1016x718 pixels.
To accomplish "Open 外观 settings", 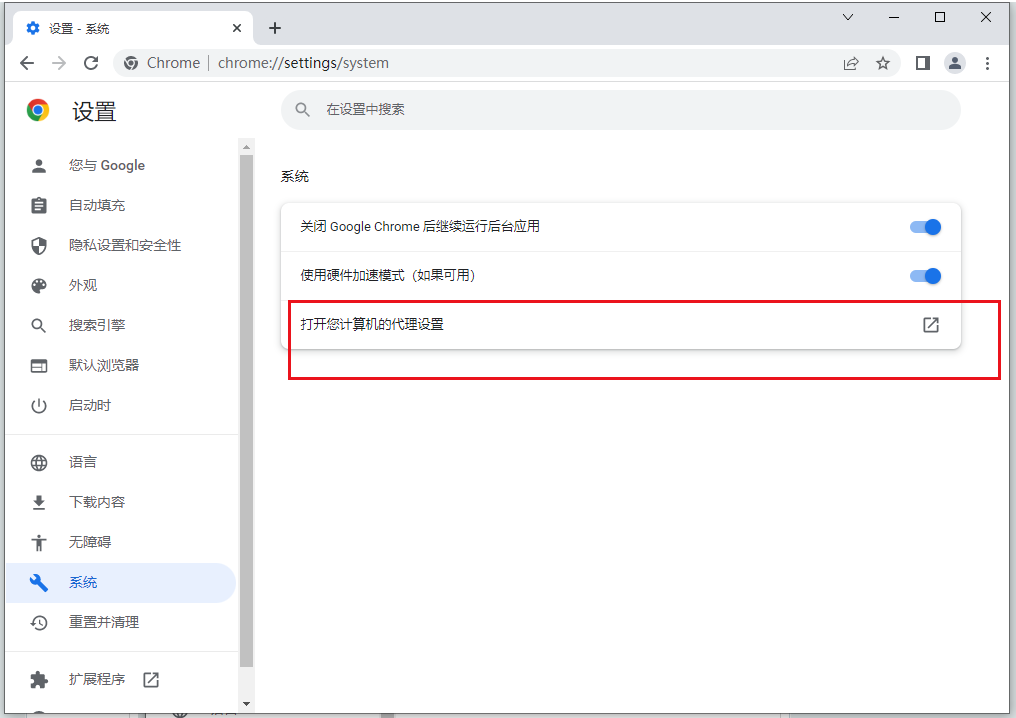I will tap(121, 285).
